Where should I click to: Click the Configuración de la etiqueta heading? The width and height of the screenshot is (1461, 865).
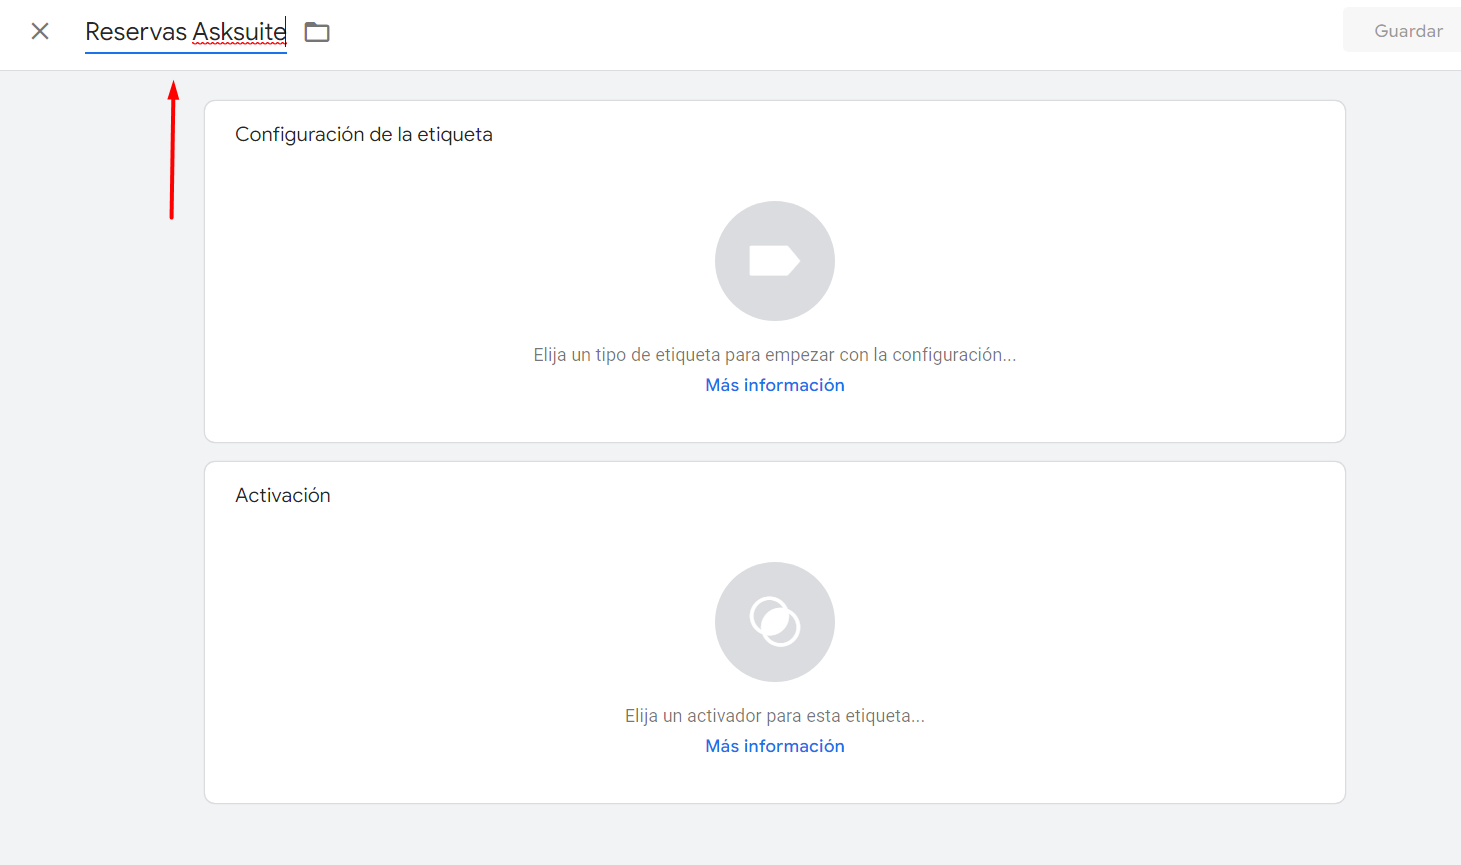coord(364,134)
